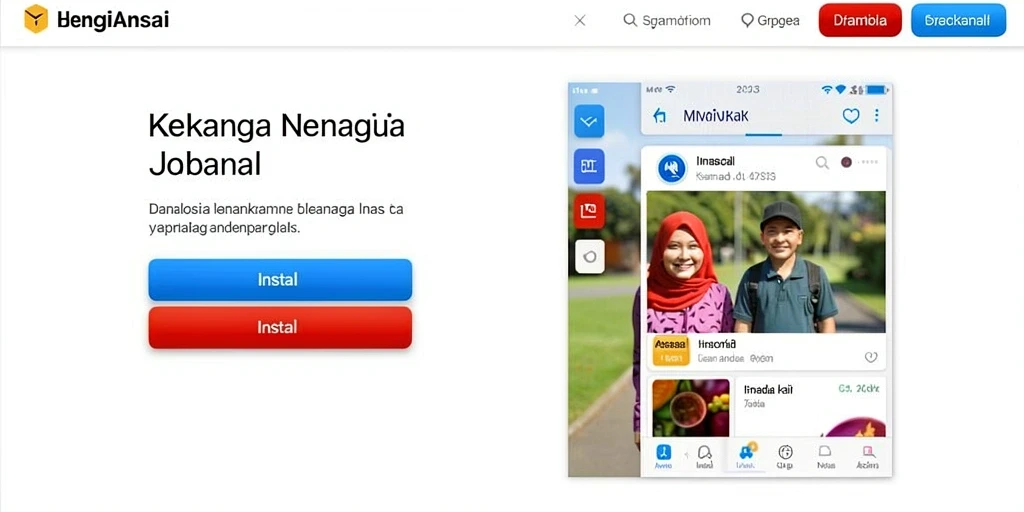The height and width of the screenshot is (512, 1024).
Task: Tap the Iinascall account name
Action: tap(716, 161)
